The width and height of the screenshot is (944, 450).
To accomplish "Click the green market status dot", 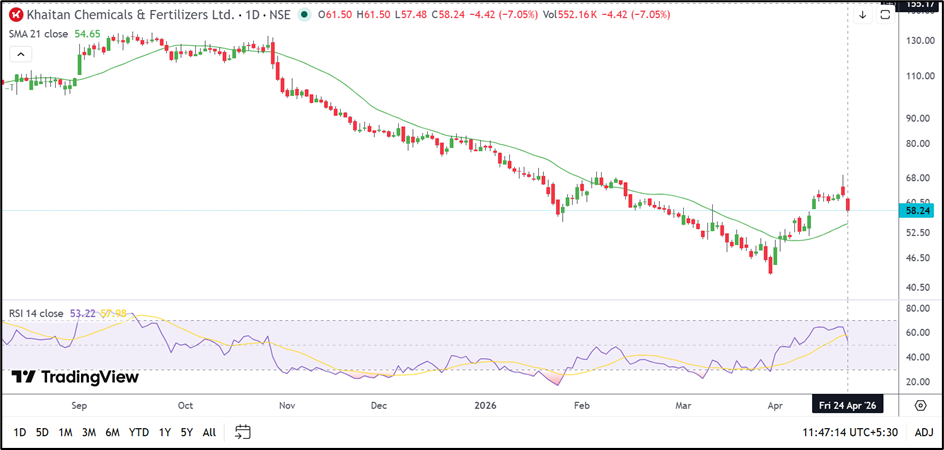I will [x=303, y=15].
